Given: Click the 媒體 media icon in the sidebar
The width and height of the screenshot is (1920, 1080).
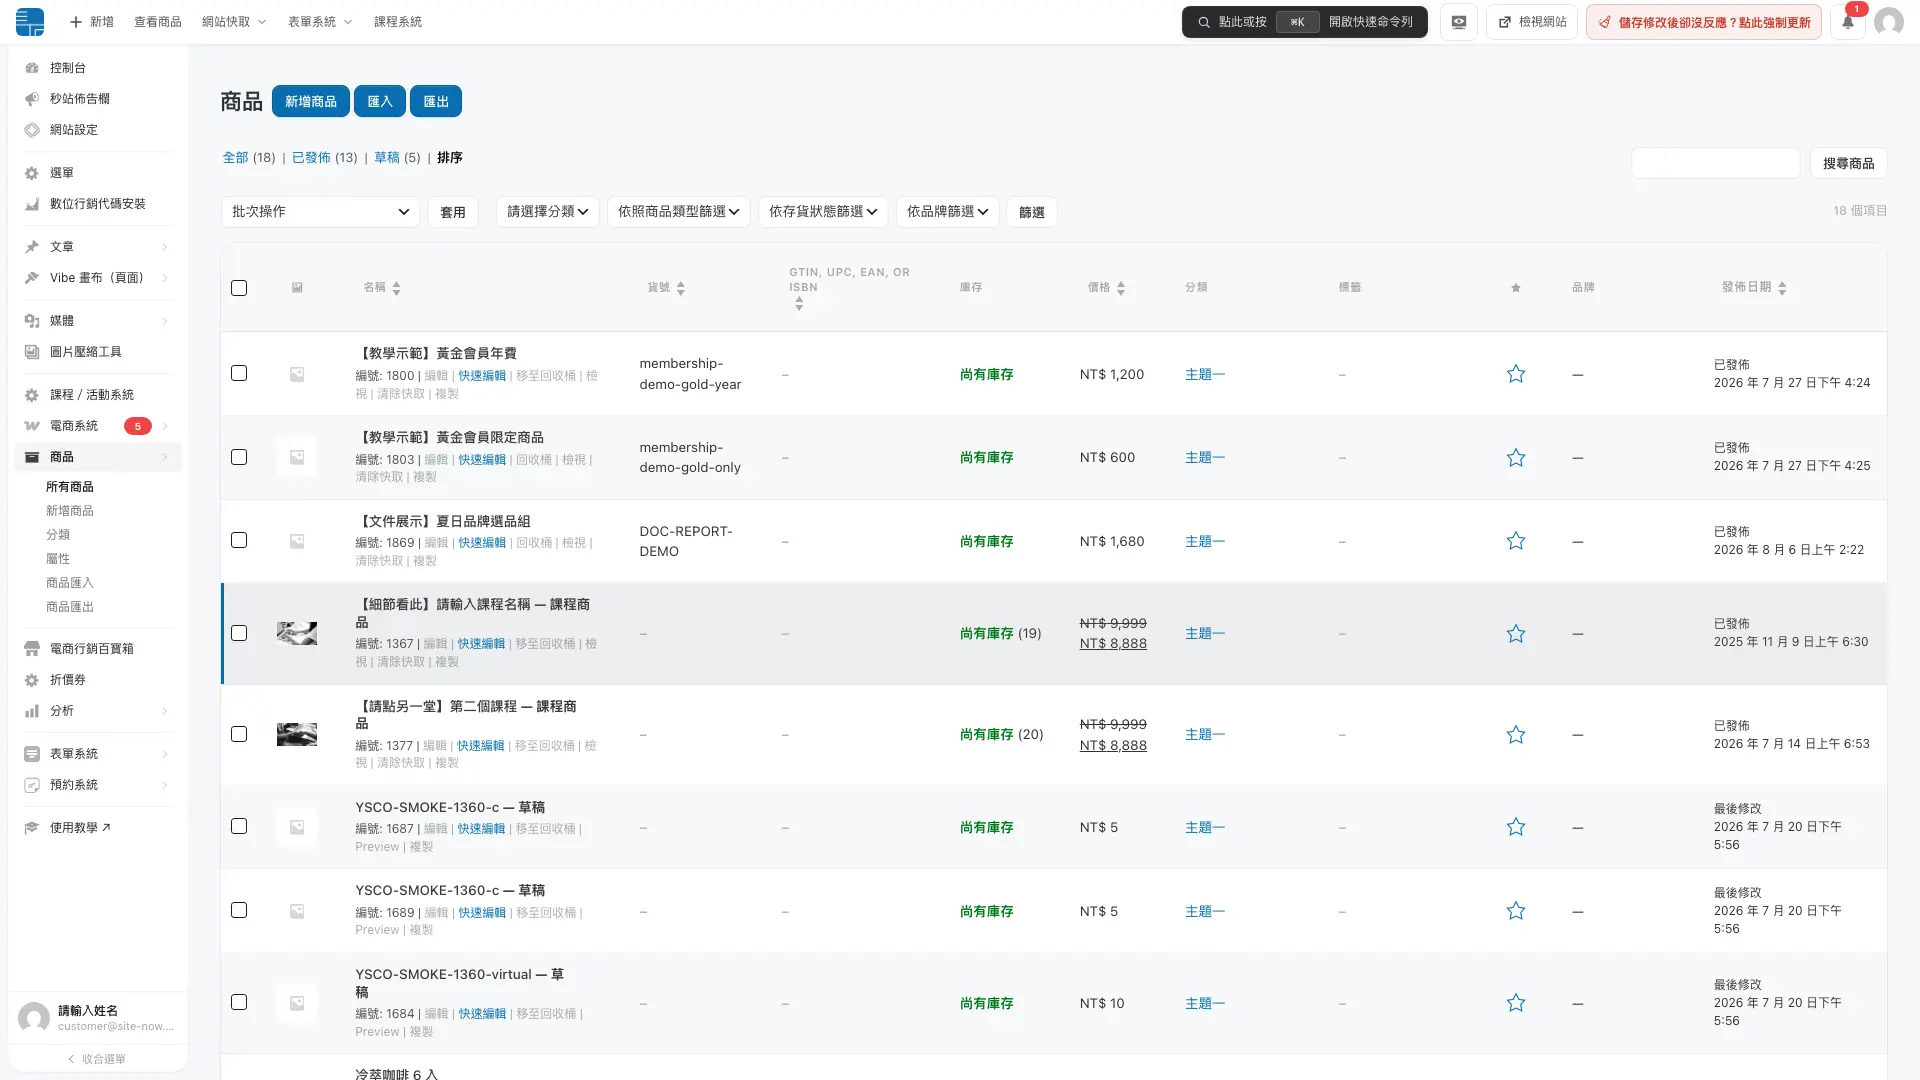Looking at the screenshot, I should click(32, 321).
